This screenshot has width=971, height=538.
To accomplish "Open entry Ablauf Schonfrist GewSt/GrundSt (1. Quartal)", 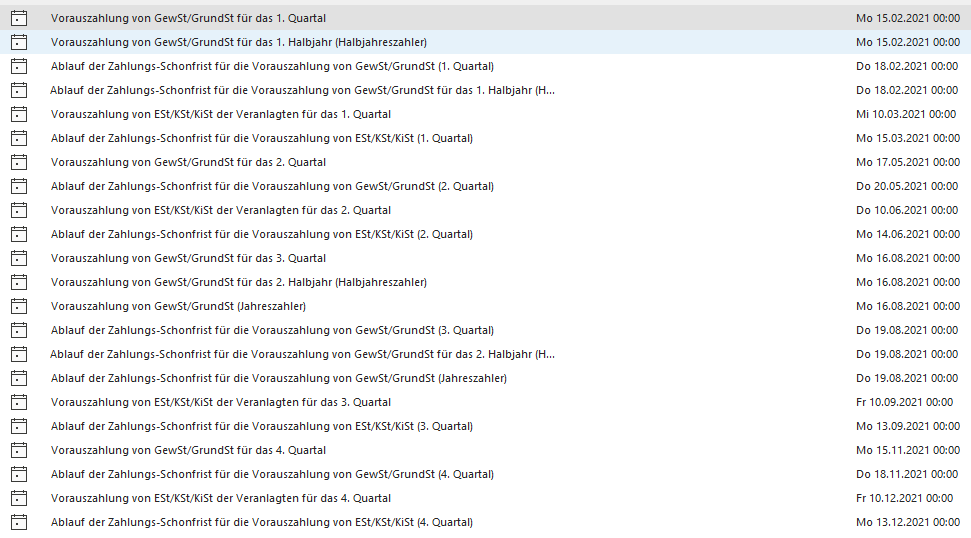I will (x=272, y=66).
